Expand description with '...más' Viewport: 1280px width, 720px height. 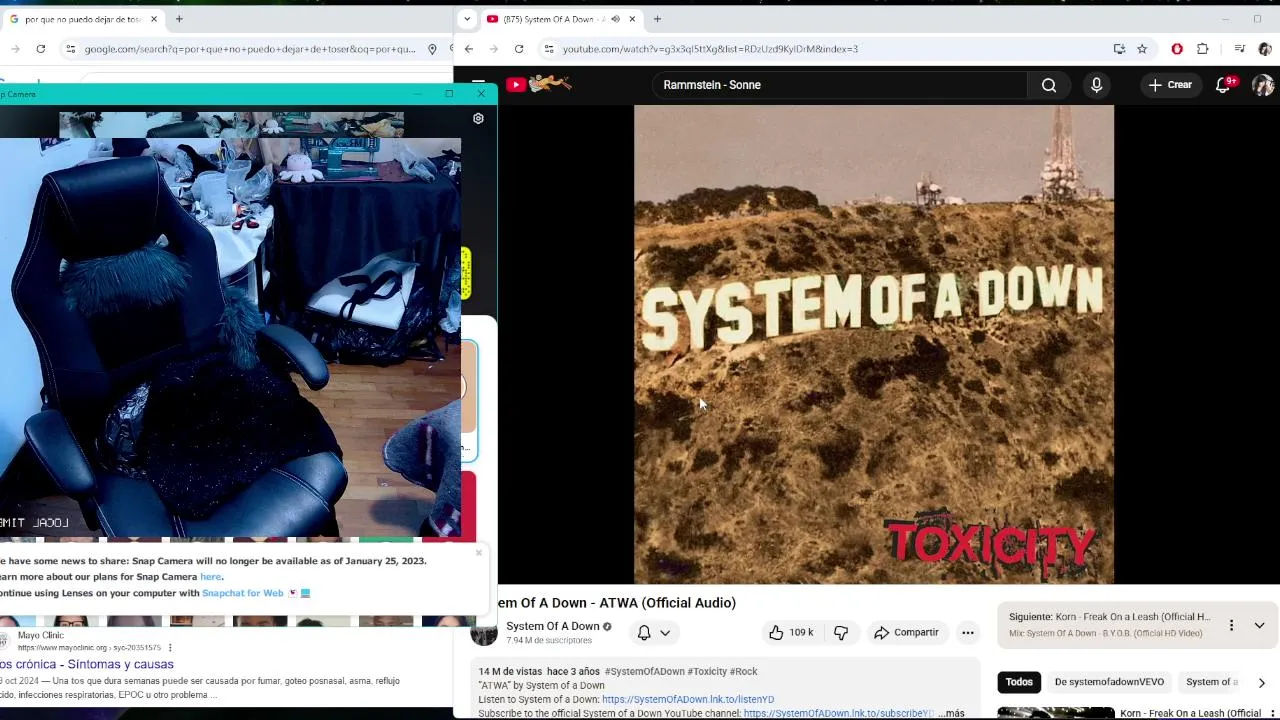click(x=951, y=714)
